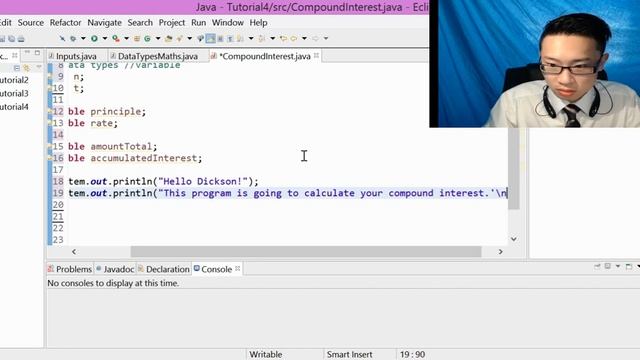Open the Search menu
640x360 pixels.
(x=140, y=22)
